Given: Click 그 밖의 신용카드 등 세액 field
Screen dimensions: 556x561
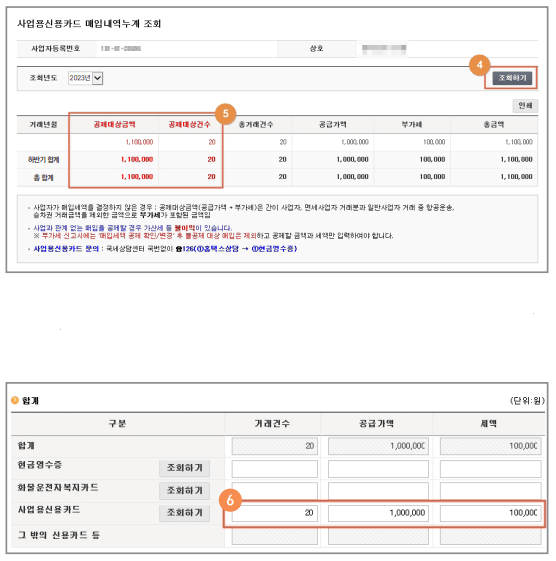Looking at the screenshot, I should point(491,536).
